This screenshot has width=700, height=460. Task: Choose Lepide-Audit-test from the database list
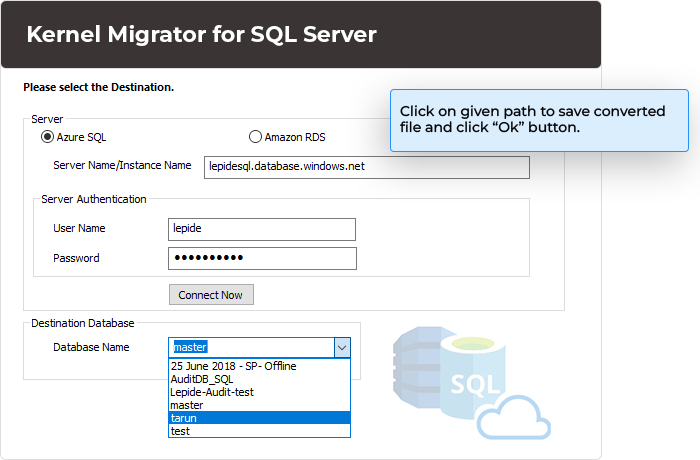click(259, 392)
